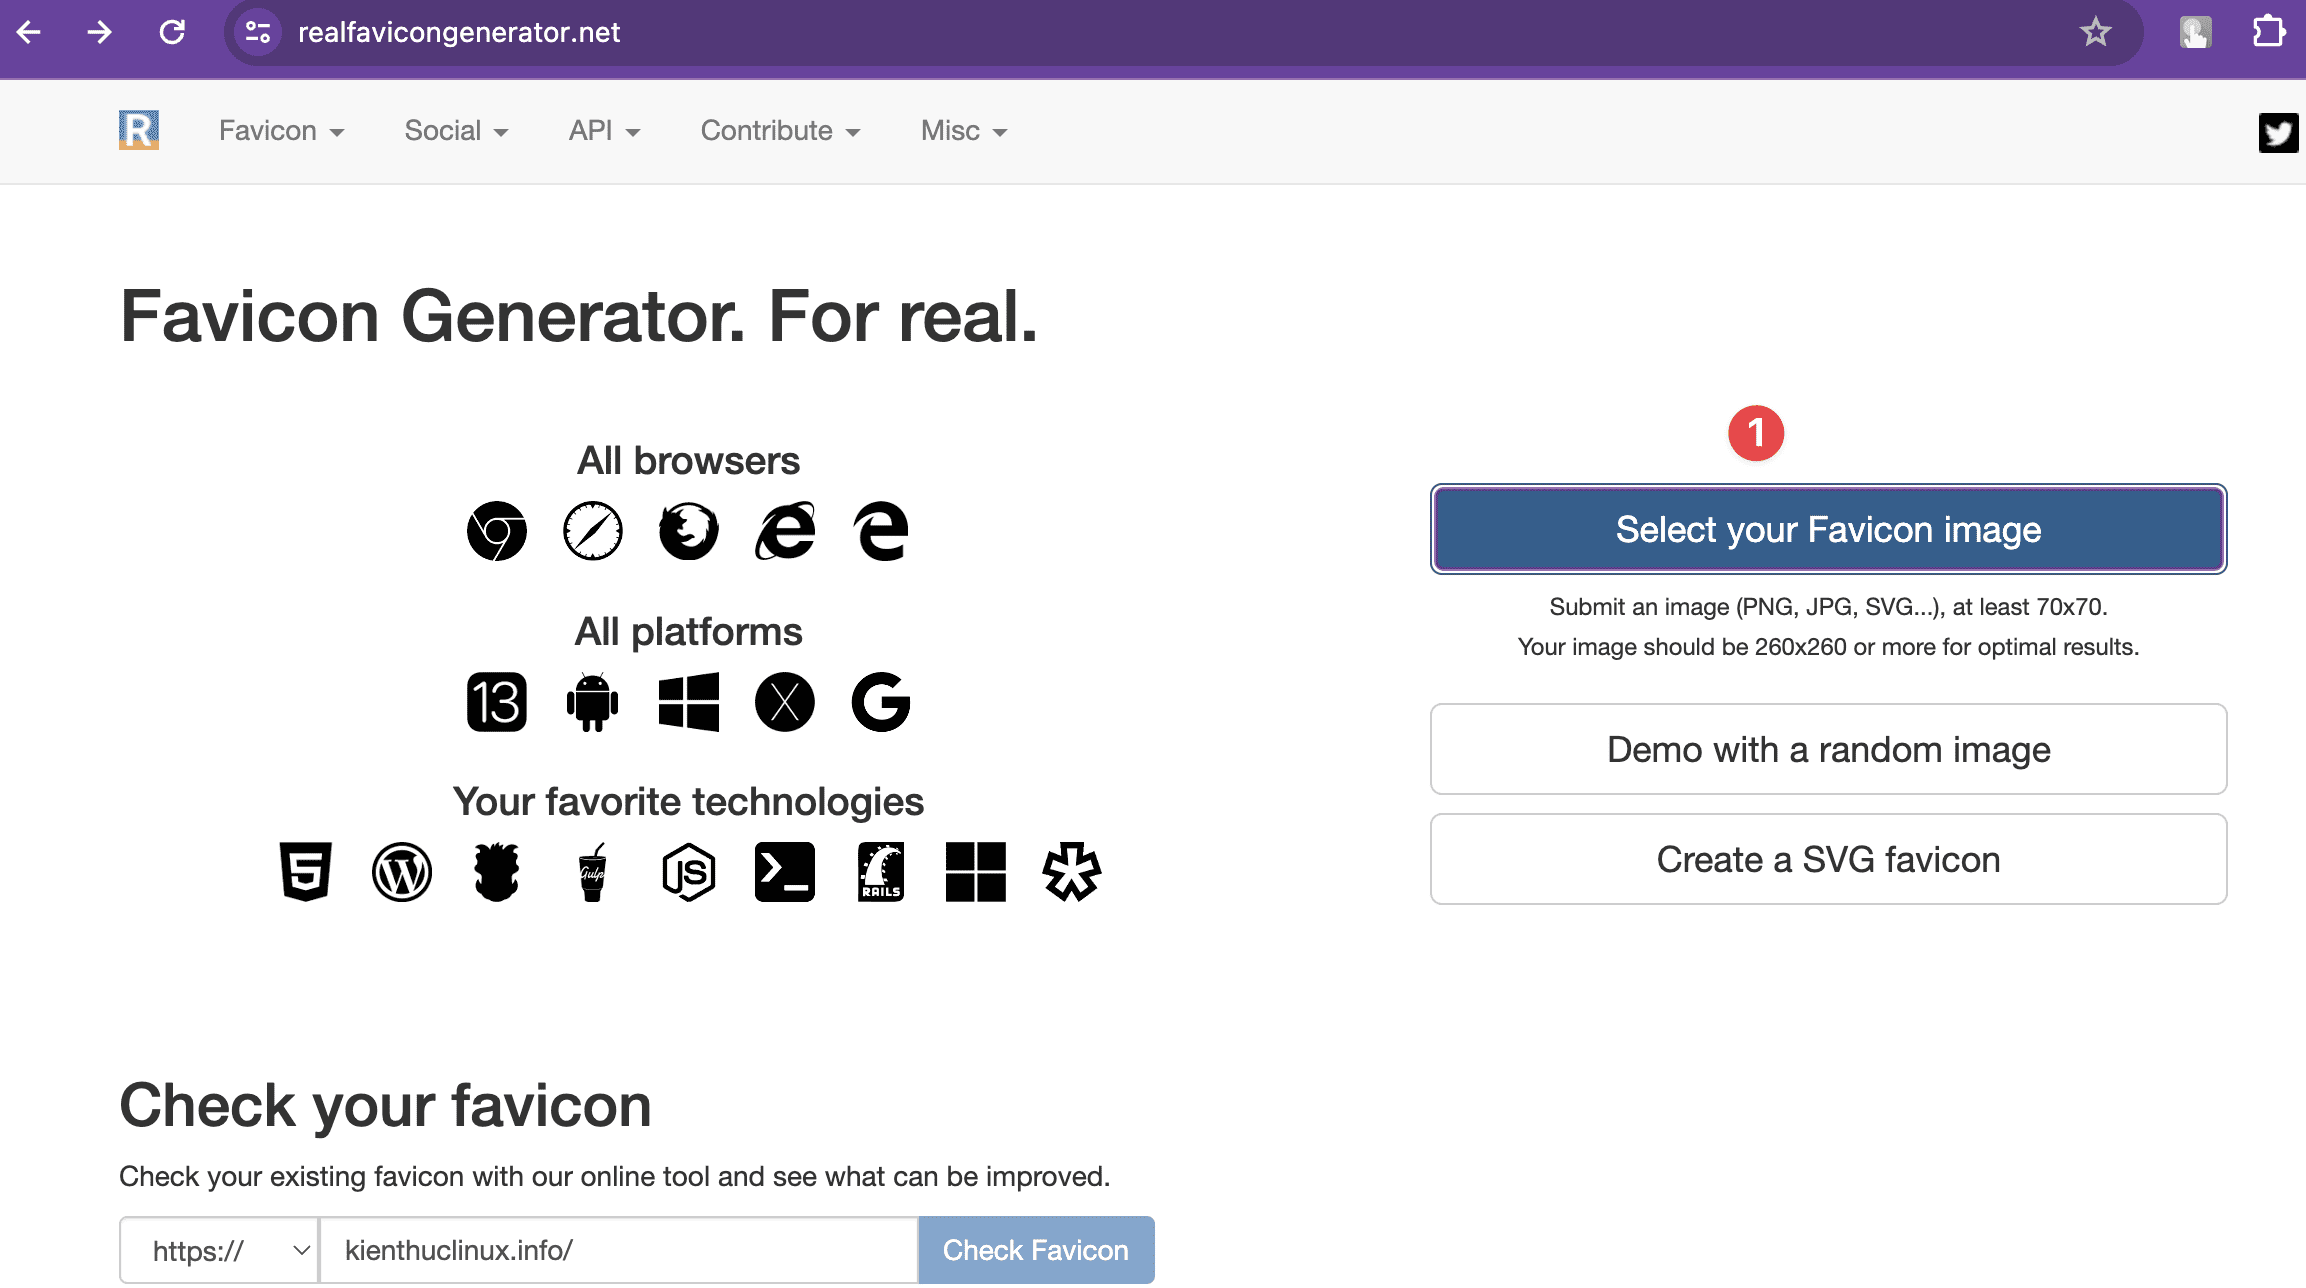Click the WordPress technology icon
This screenshot has height=1288, width=2306.
401,872
